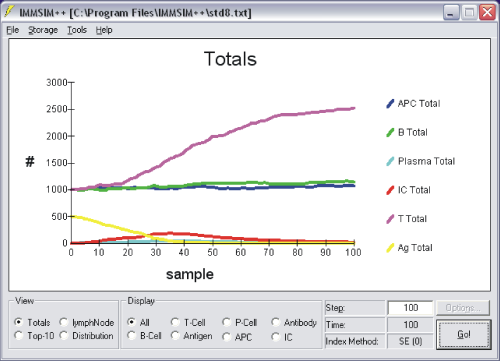Screen dimensions: 500x361
Task: Click the Plasma Total cyan legend swatch
Action: pos(390,161)
